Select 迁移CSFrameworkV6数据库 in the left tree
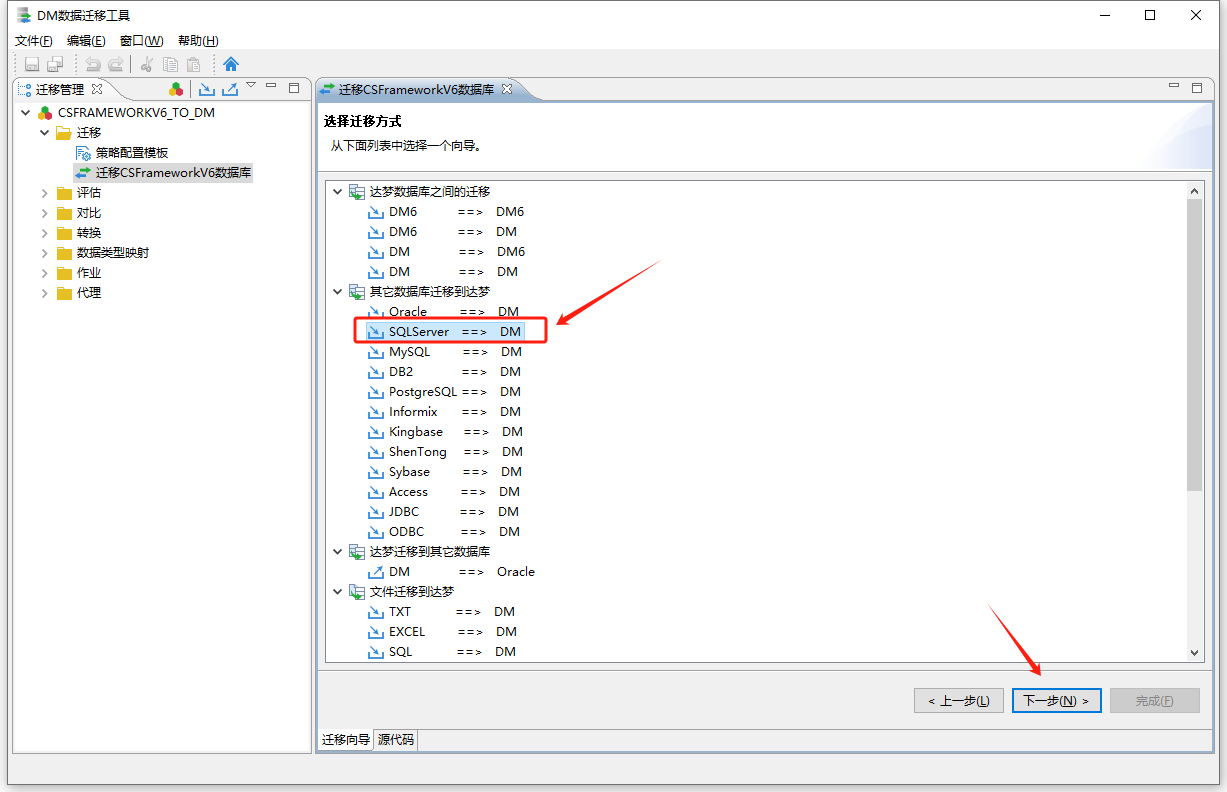Image resolution: width=1227 pixels, height=792 pixels. tap(174, 172)
